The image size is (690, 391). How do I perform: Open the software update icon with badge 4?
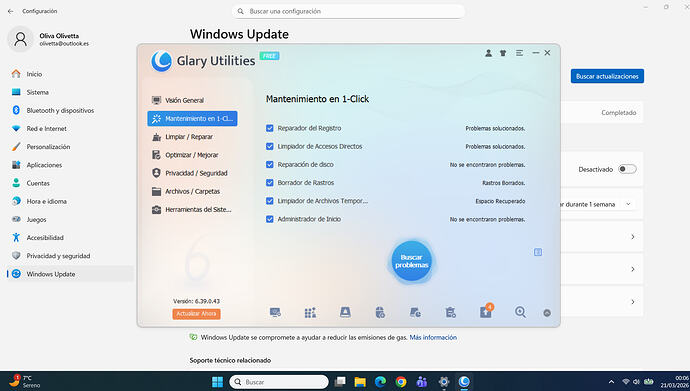click(486, 311)
